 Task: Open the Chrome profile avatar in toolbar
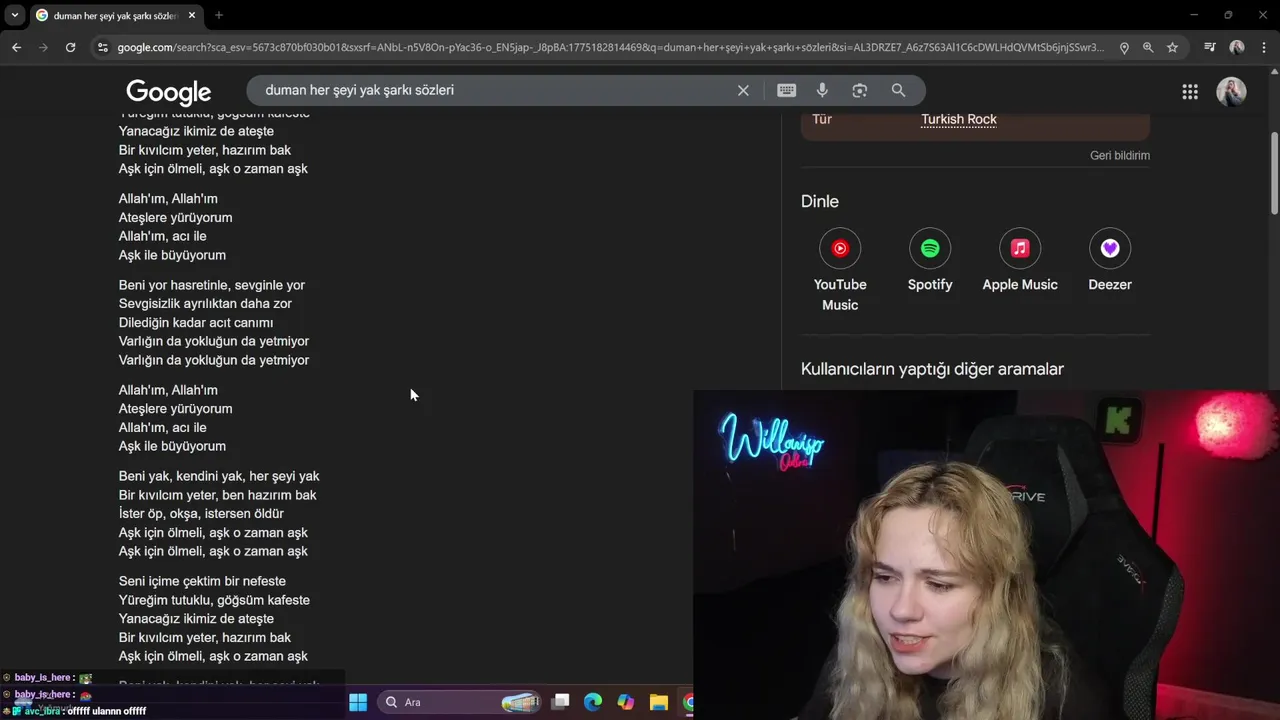click(1237, 47)
